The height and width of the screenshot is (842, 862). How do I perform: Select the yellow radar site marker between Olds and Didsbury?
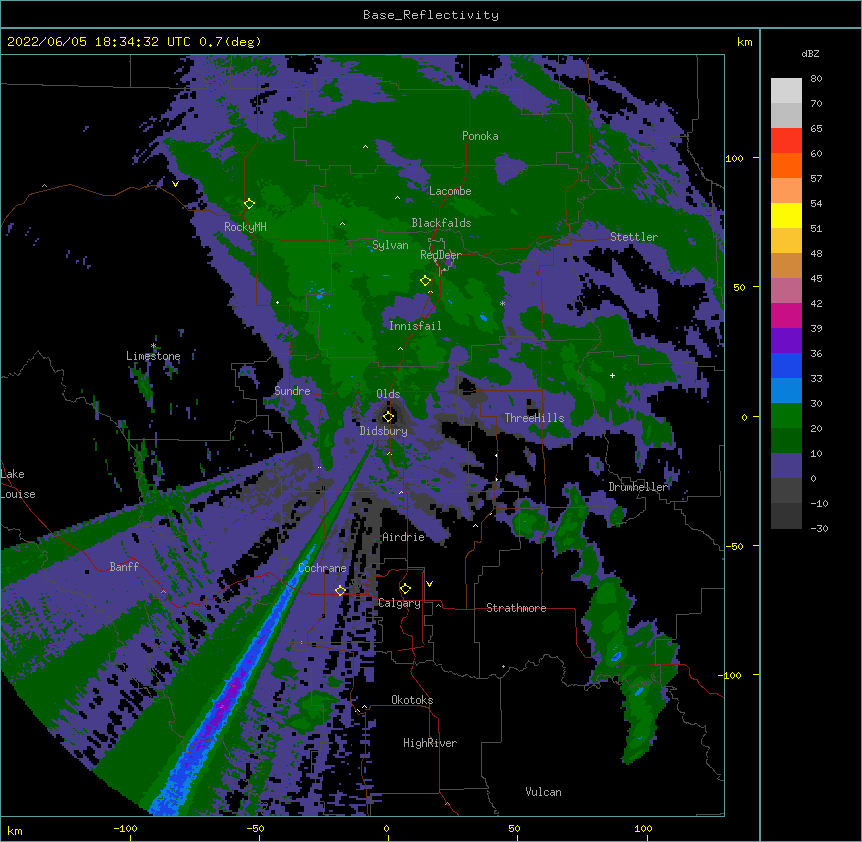(388, 417)
